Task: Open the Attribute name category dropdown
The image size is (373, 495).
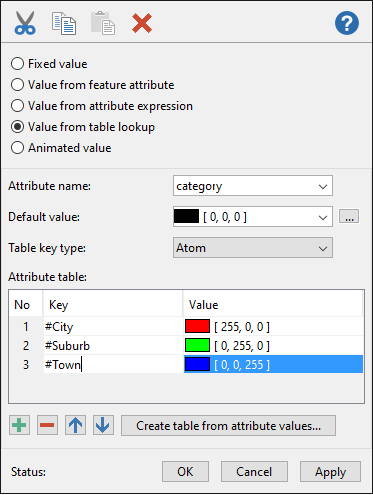Action: (253, 186)
